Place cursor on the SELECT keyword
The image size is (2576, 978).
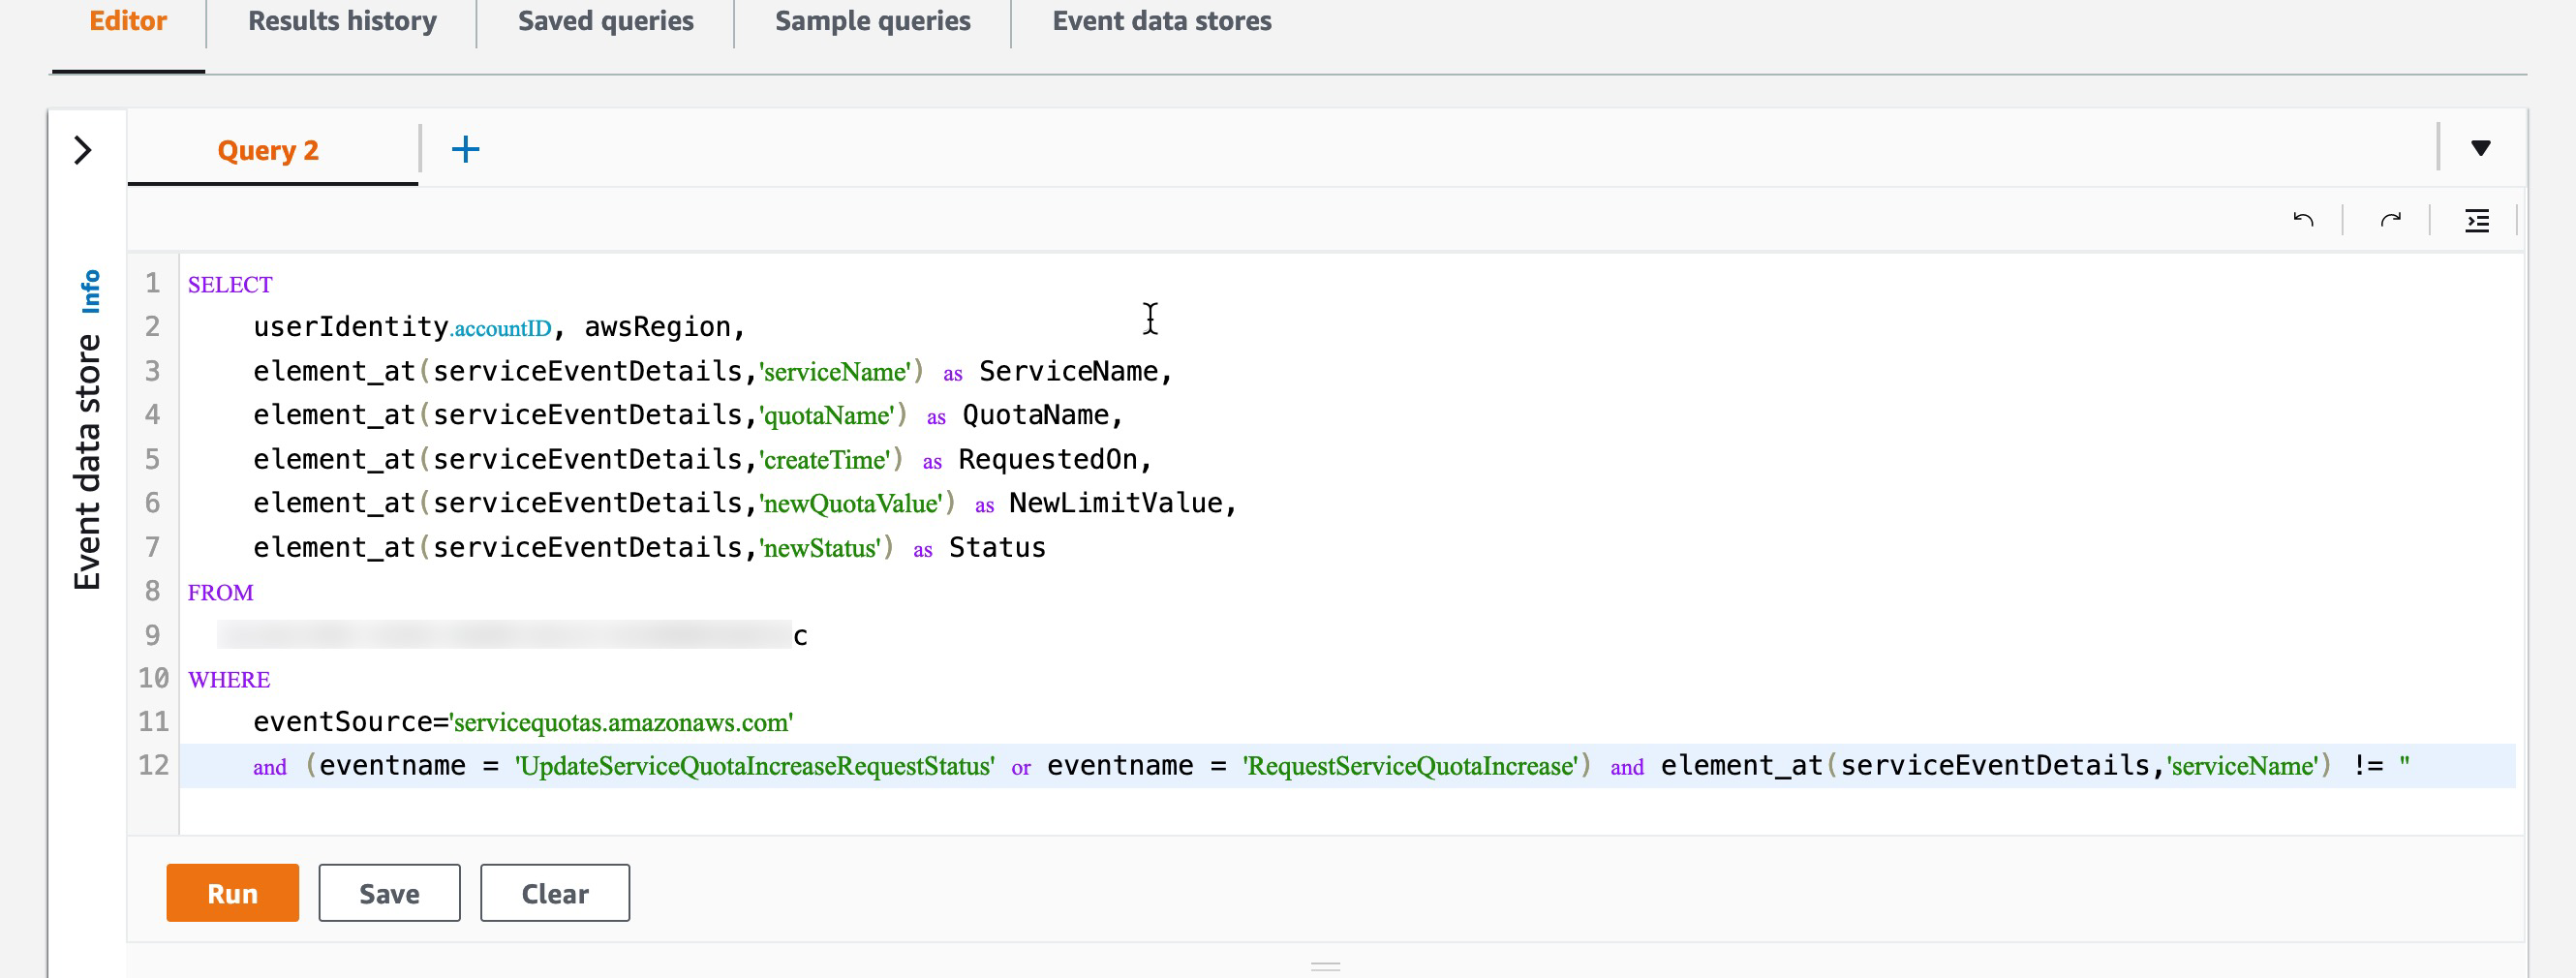coord(229,284)
